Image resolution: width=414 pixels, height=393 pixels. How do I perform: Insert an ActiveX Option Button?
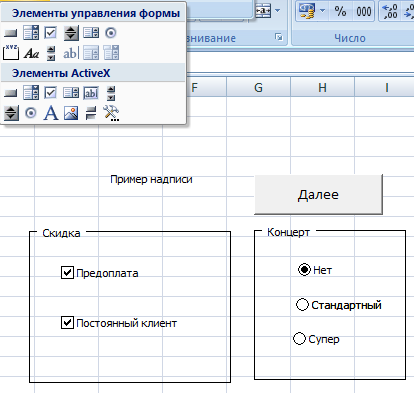[31, 113]
